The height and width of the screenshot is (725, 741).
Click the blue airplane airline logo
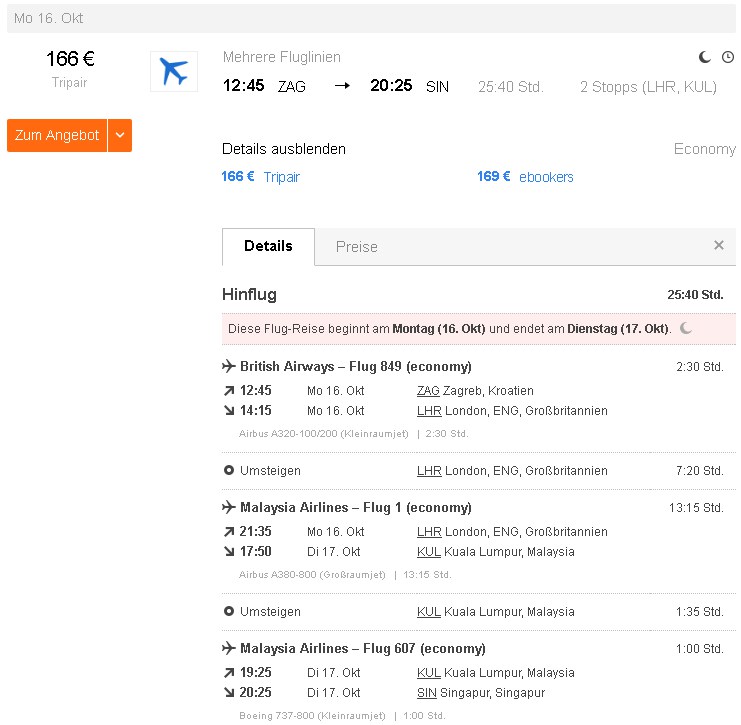[x=174, y=71]
